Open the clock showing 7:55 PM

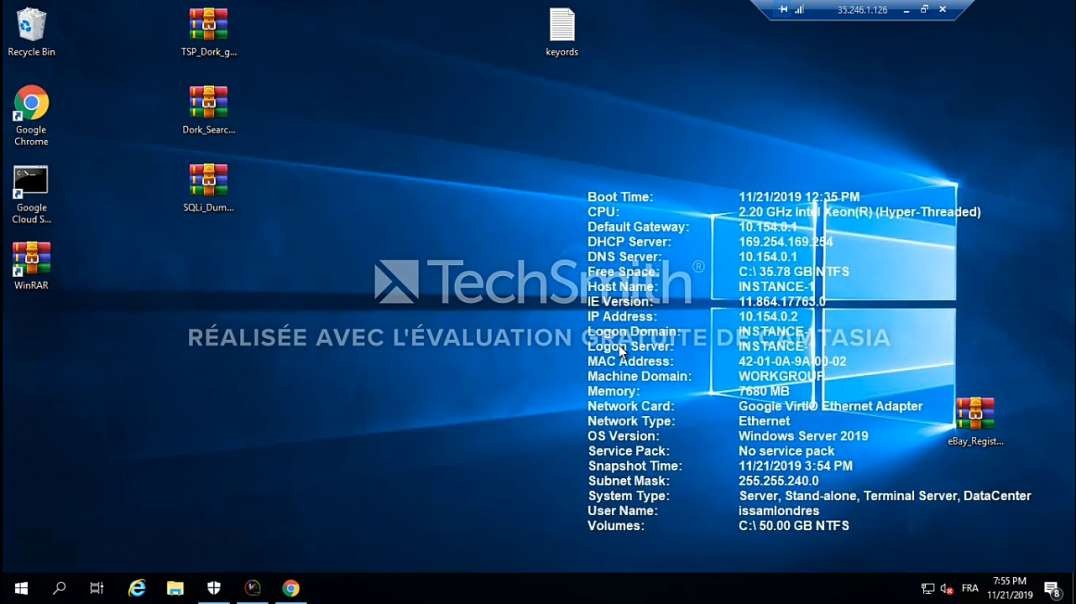click(1009, 588)
